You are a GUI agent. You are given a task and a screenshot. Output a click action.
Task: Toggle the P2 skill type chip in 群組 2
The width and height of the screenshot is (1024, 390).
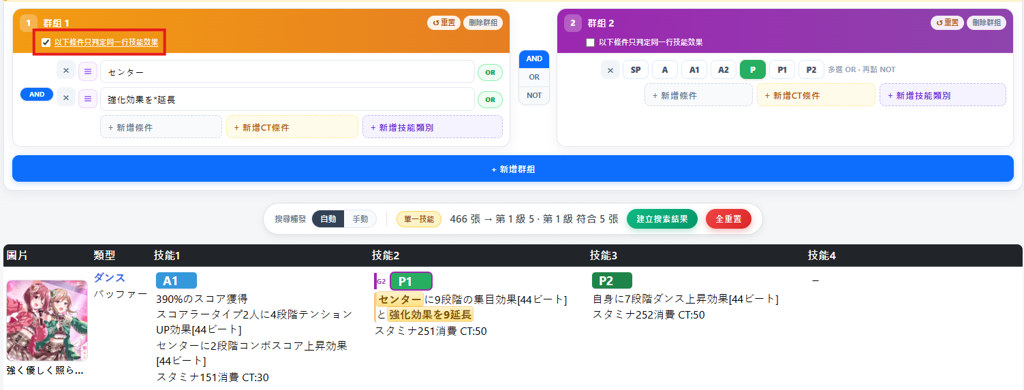point(811,70)
